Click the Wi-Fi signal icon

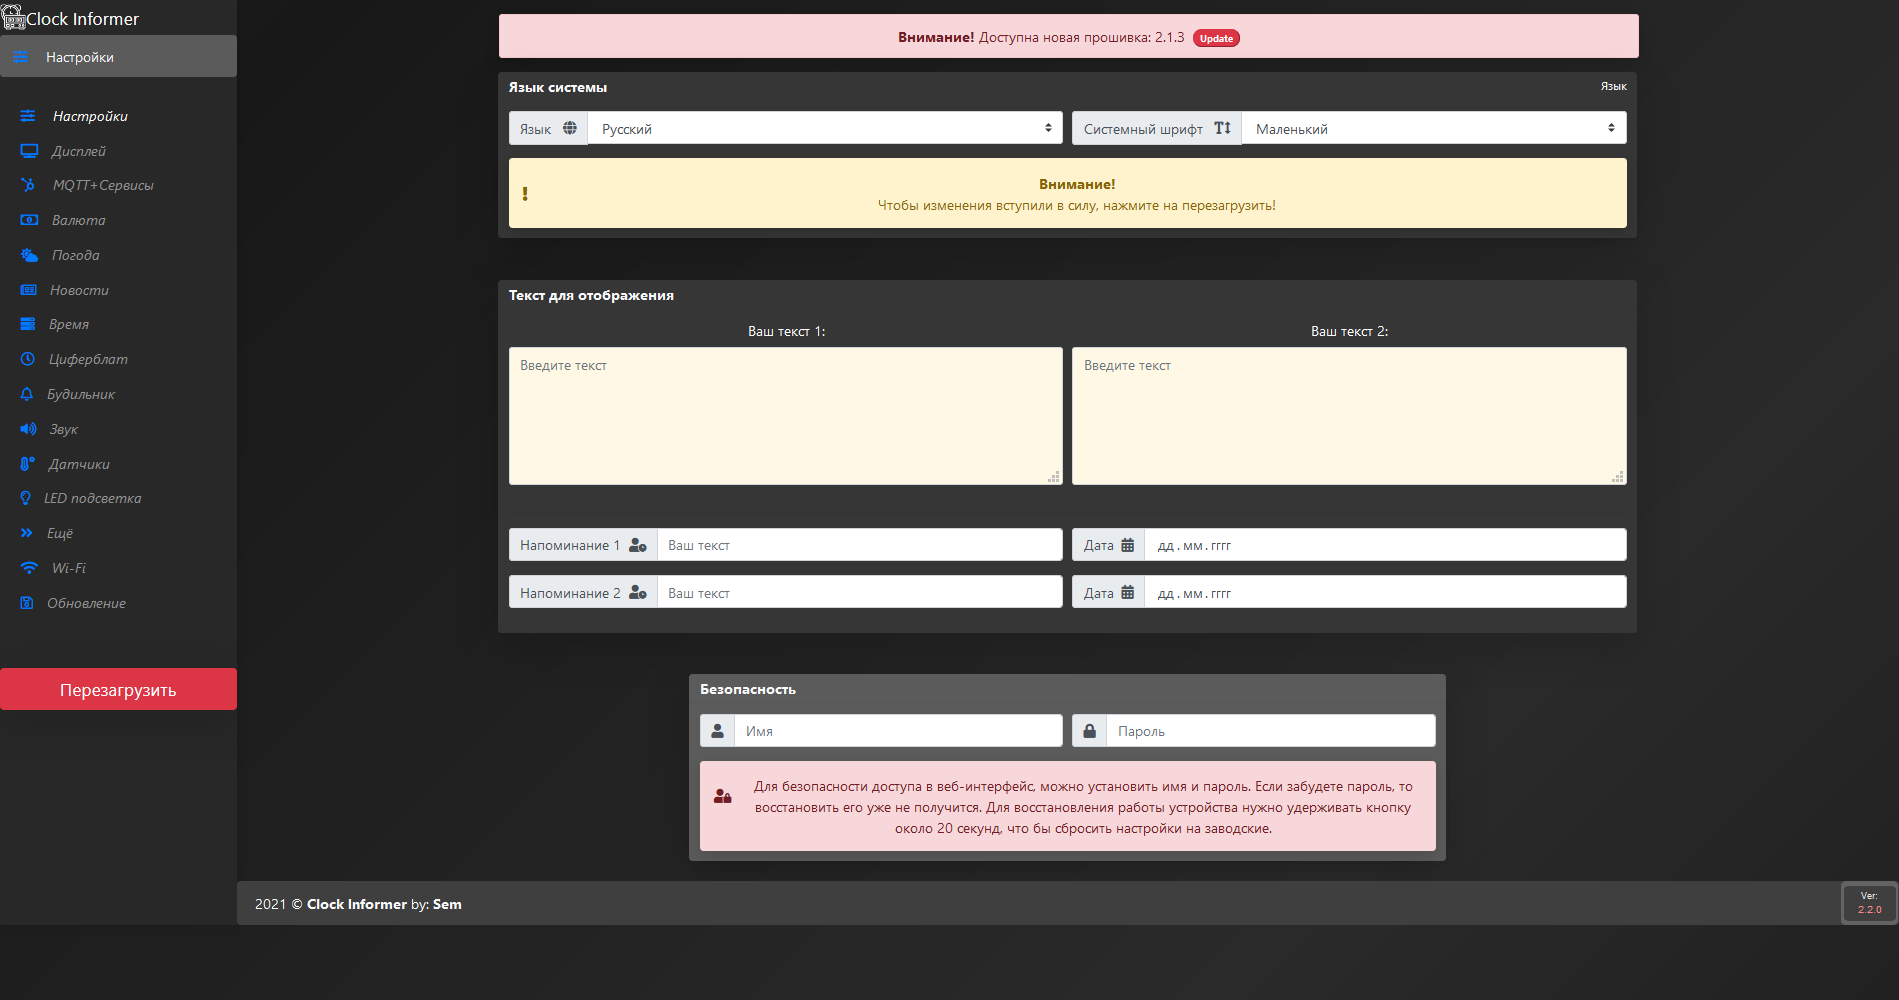(x=29, y=568)
